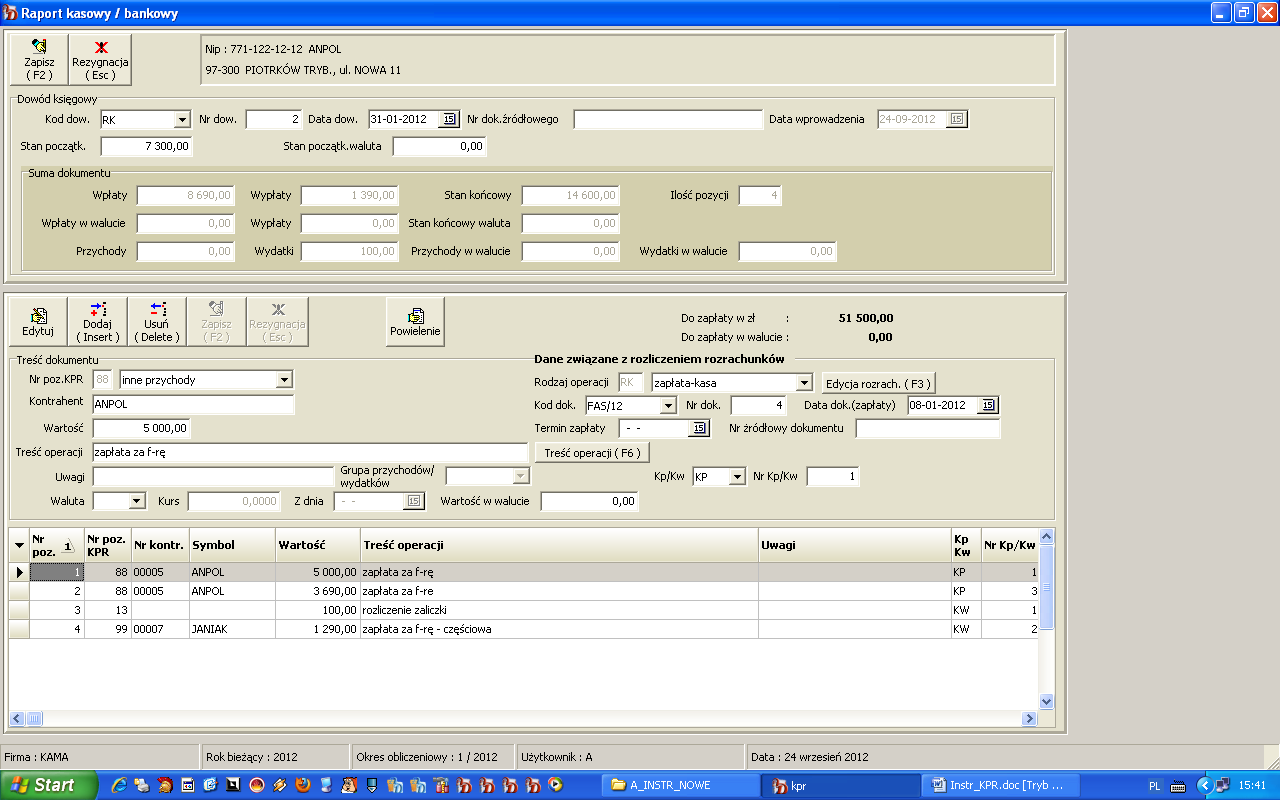The height and width of the screenshot is (800, 1280).
Task: Click the Kontrahent field containing ANPOL
Action: pos(193,404)
